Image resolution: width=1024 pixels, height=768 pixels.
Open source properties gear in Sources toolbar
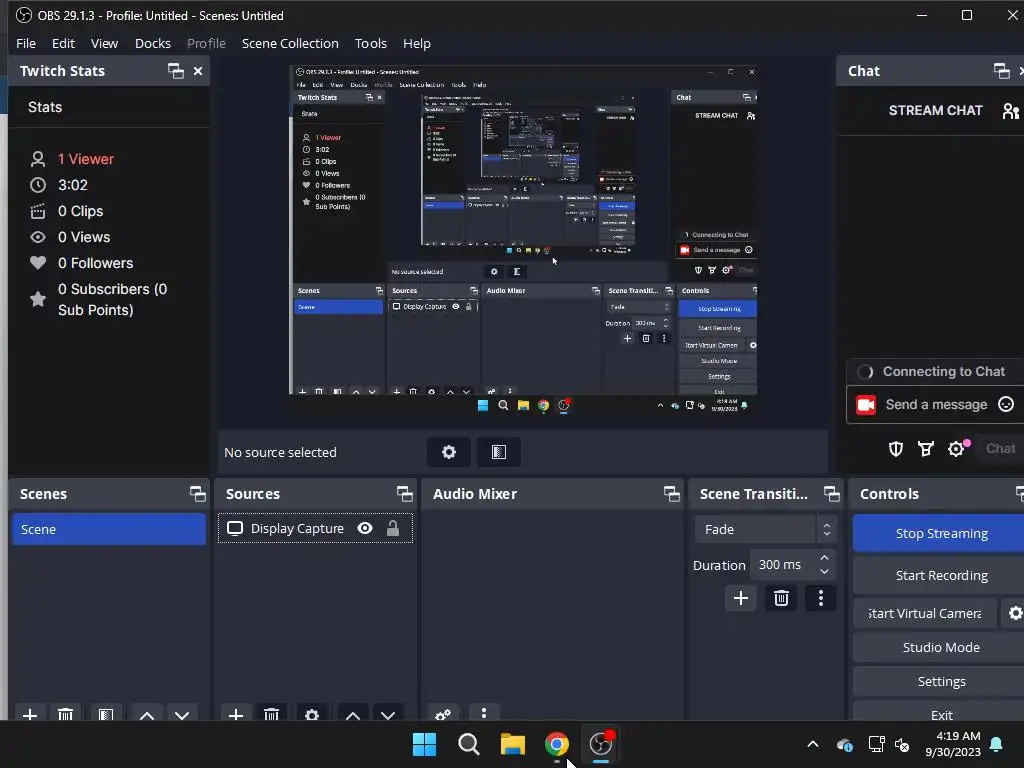312,714
